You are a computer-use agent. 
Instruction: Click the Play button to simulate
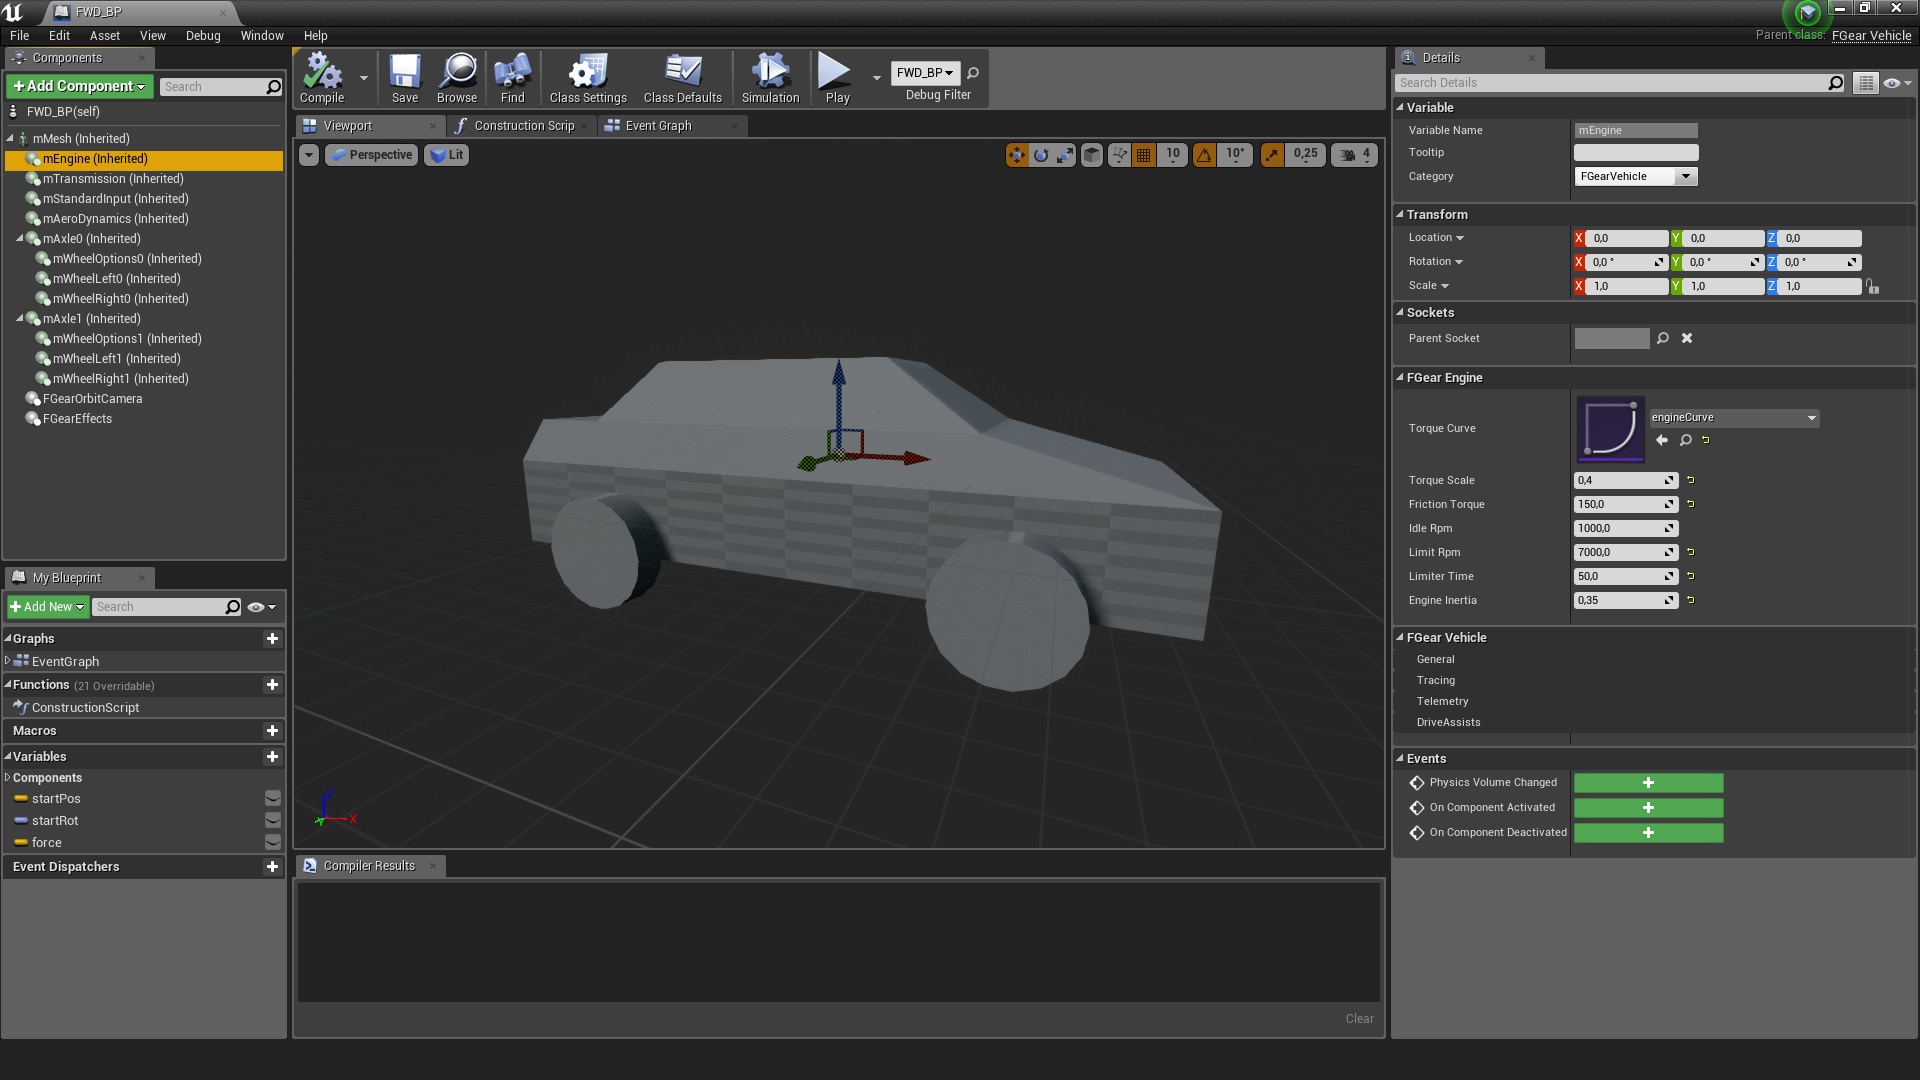[x=835, y=76]
